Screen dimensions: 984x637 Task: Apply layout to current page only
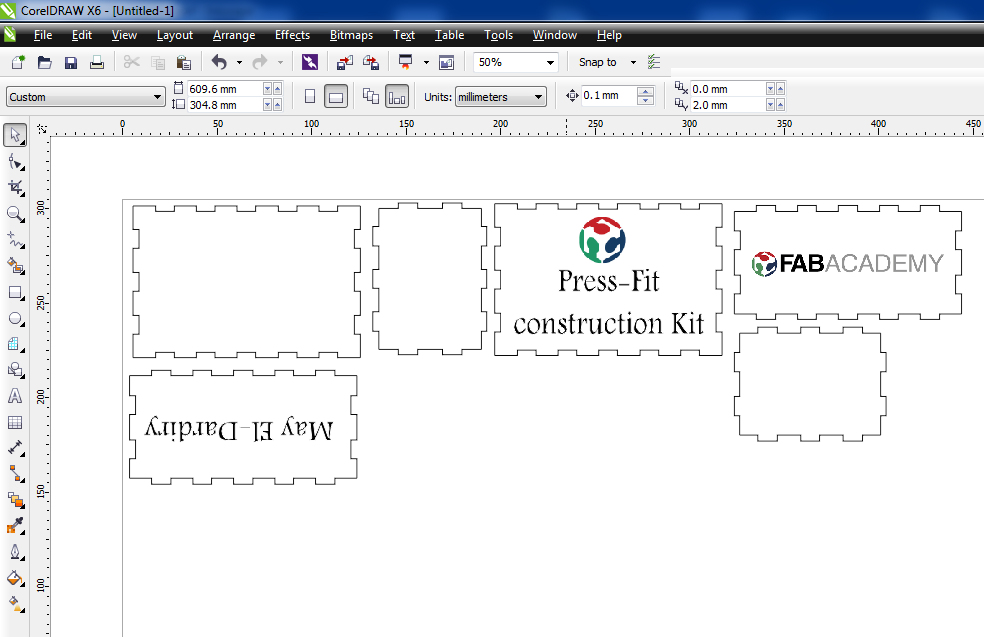[397, 97]
